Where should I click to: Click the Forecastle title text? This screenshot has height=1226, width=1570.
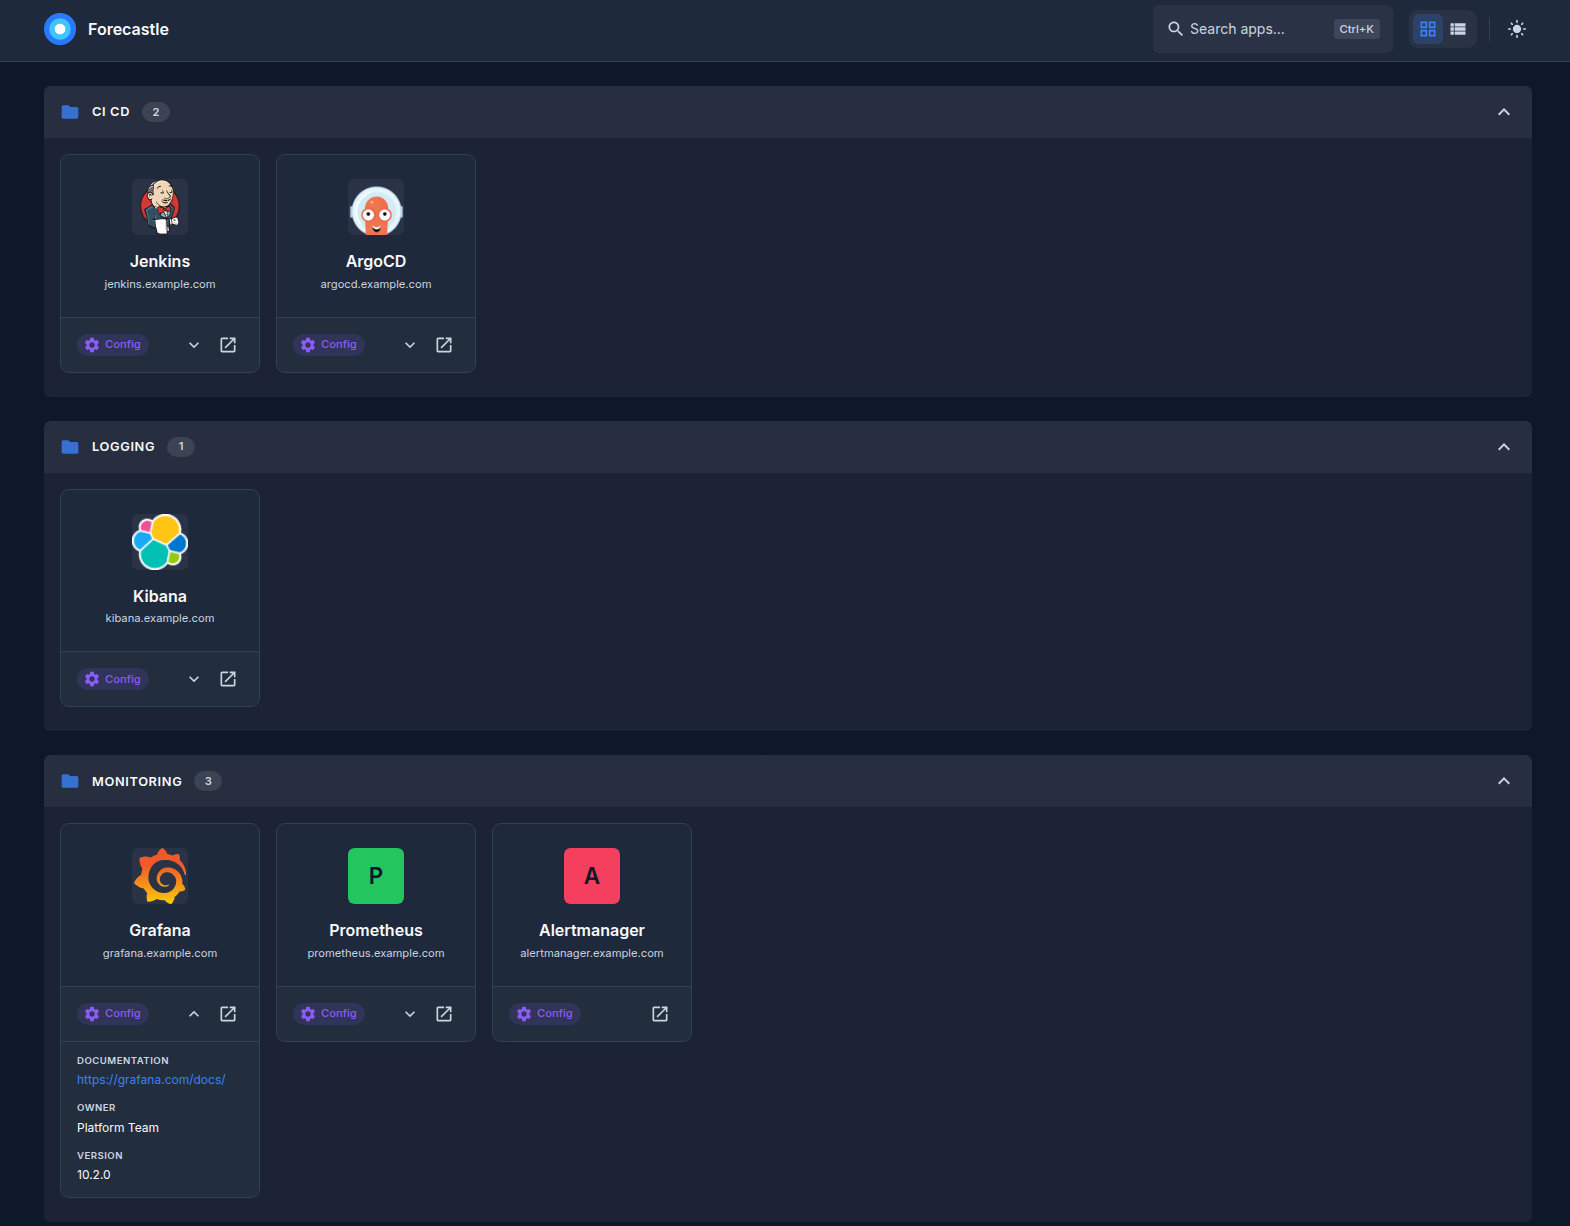click(x=128, y=29)
